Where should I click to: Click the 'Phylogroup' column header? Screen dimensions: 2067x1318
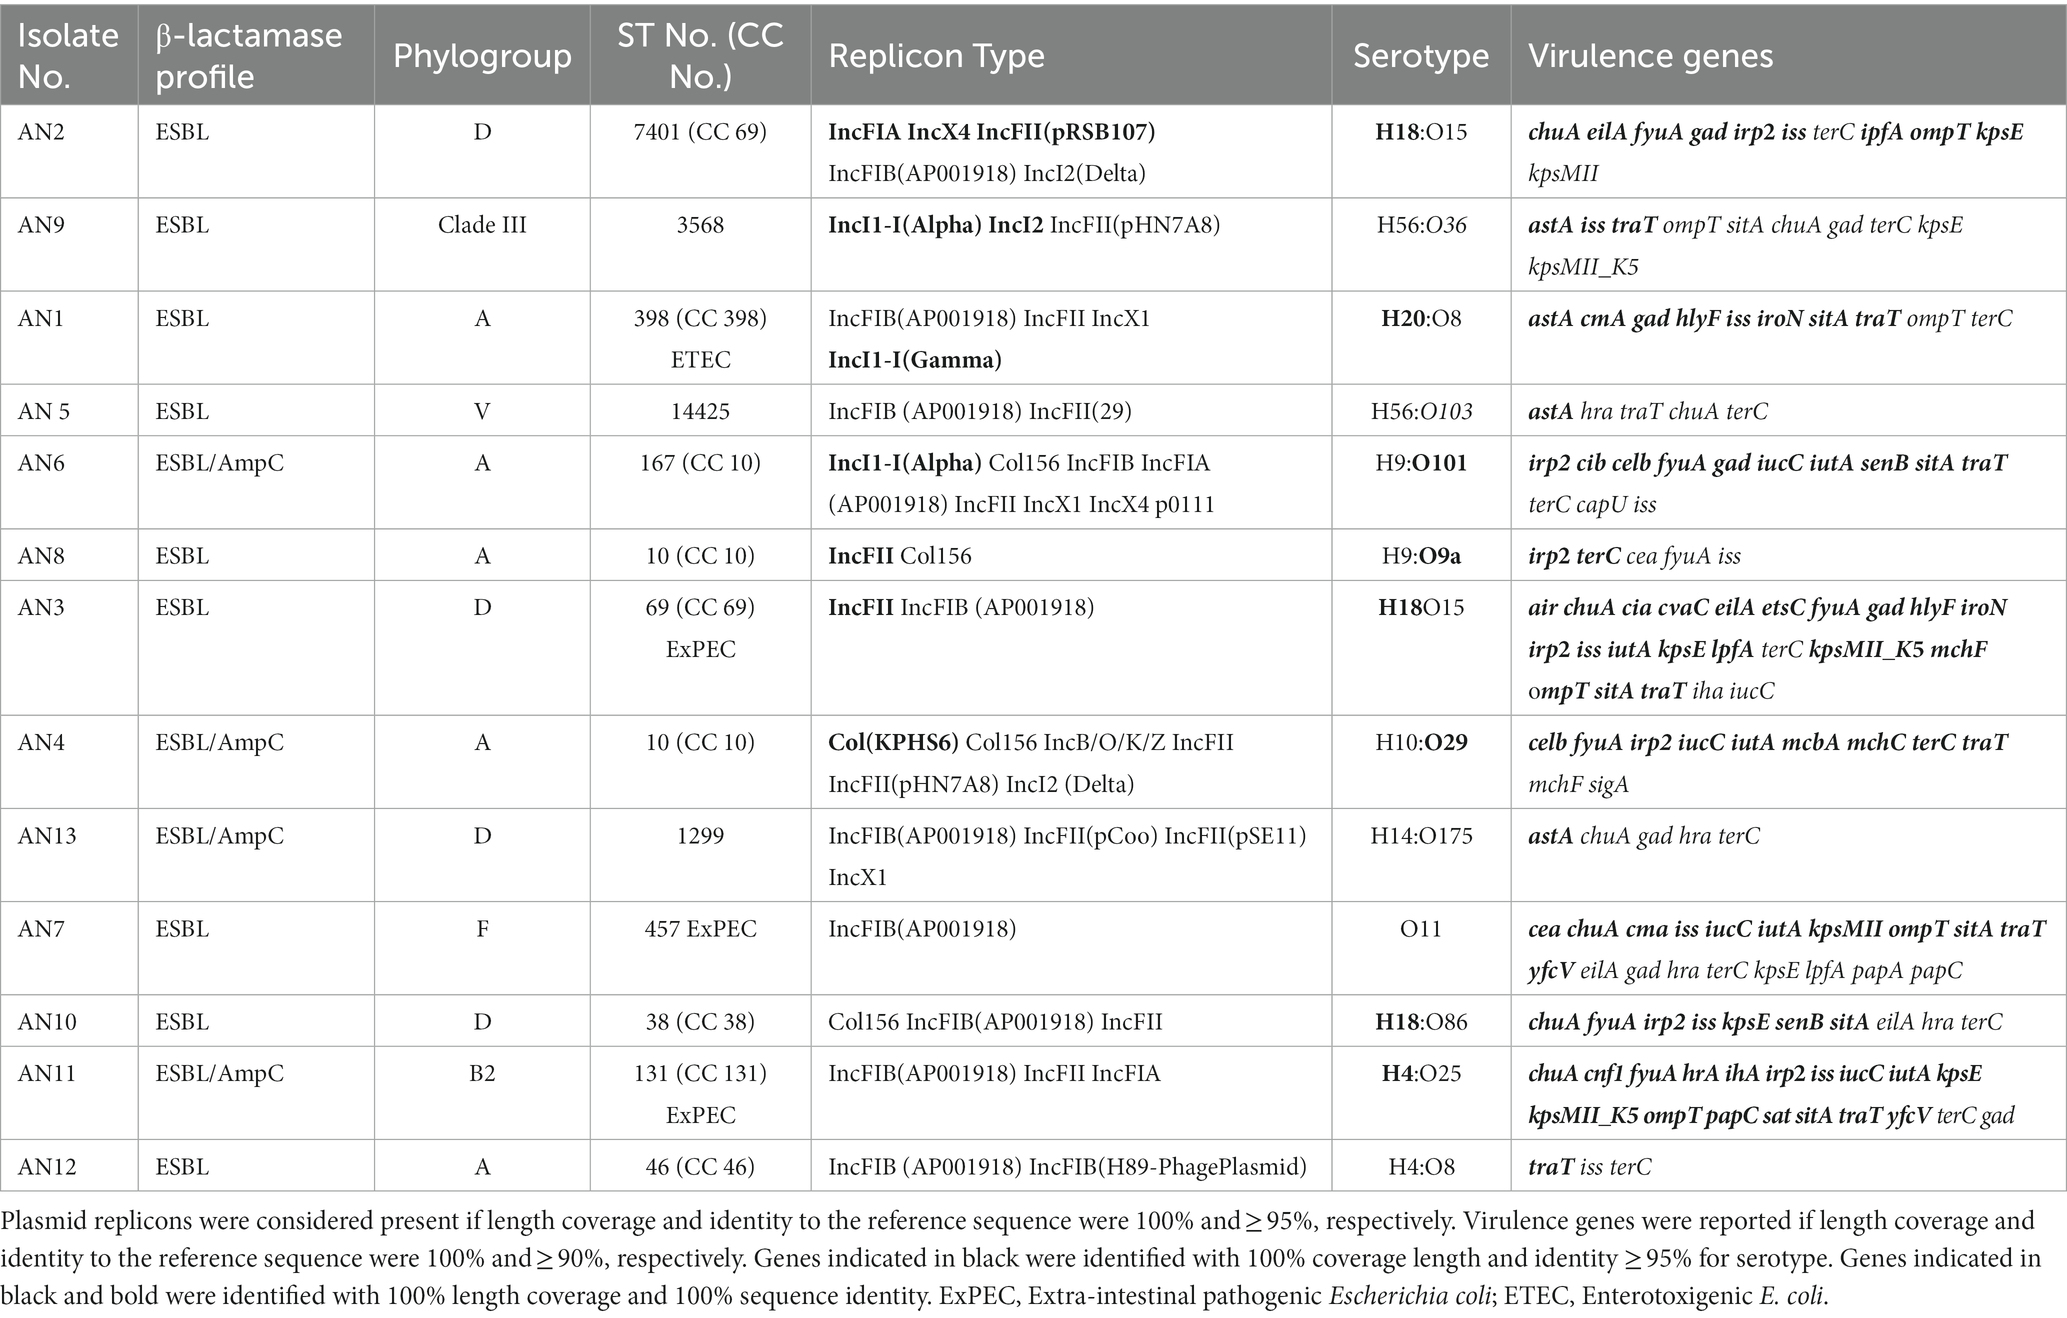(x=482, y=55)
